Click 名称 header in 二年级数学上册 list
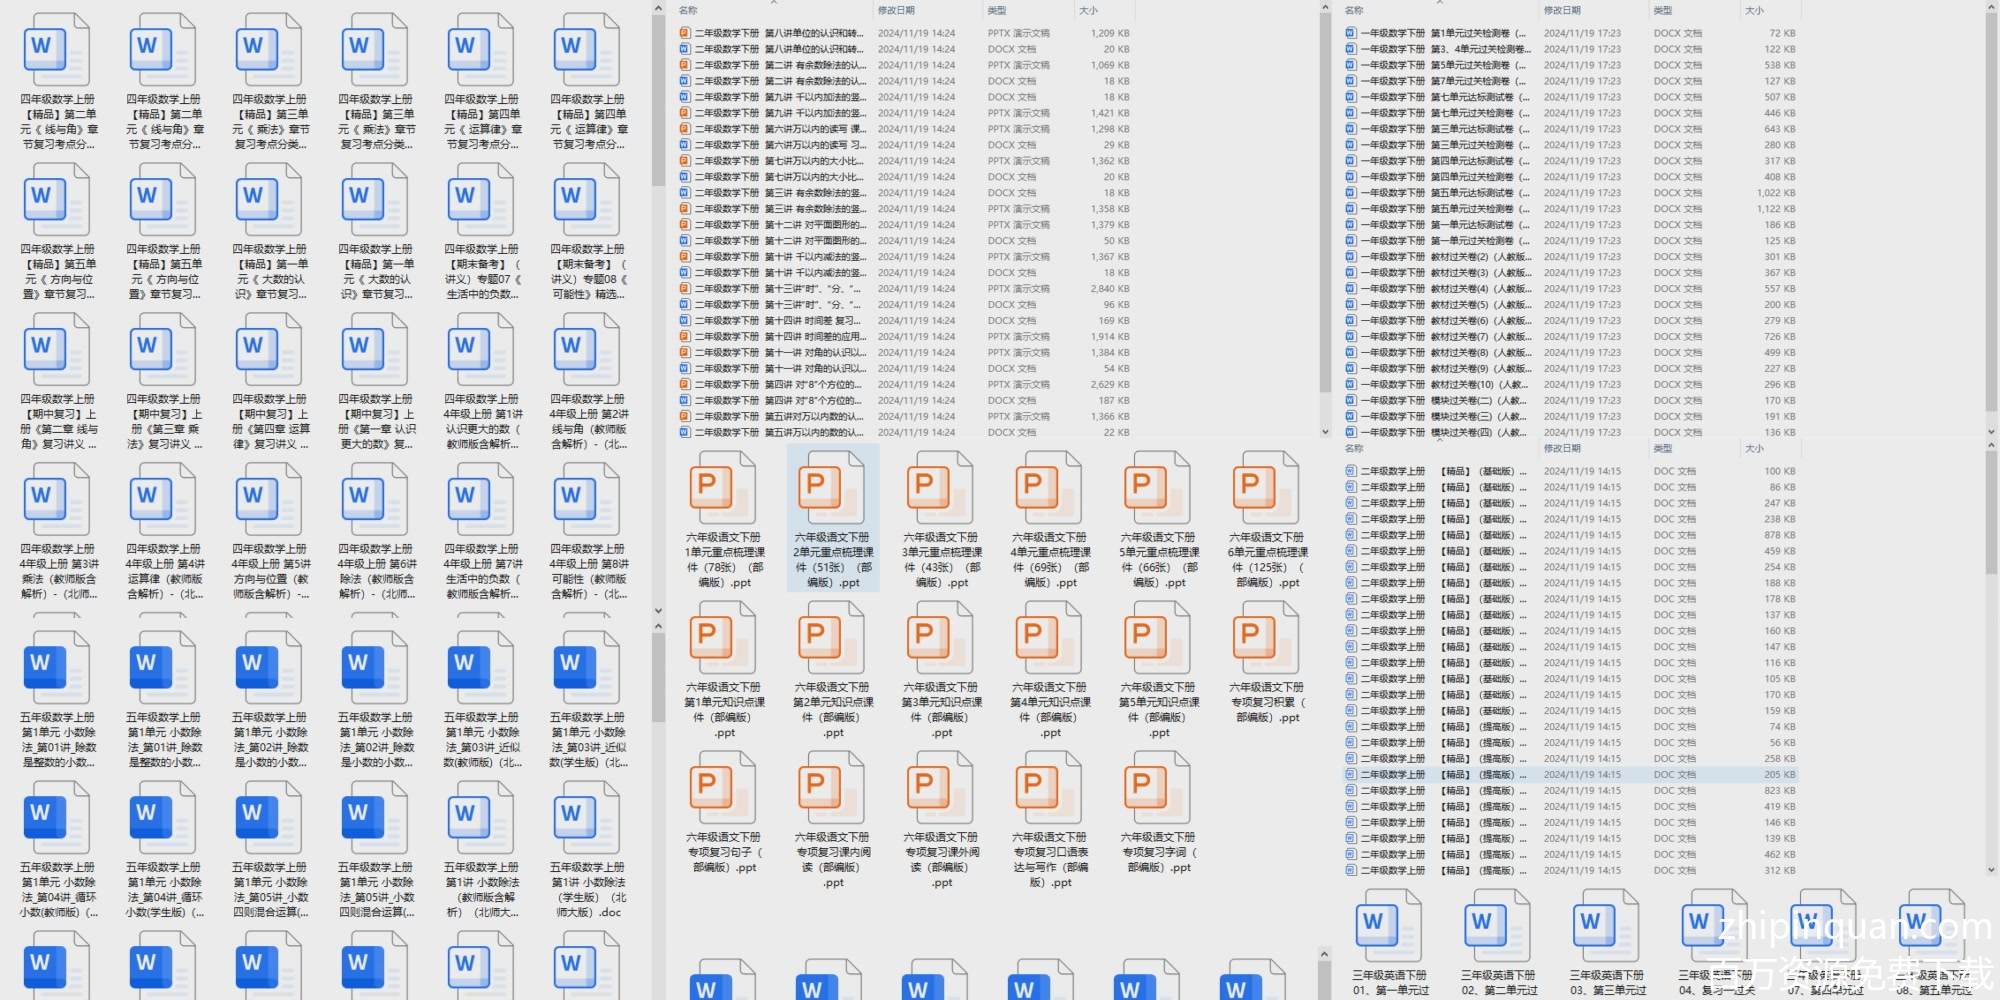This screenshot has width=2000, height=1000. coord(1354,448)
